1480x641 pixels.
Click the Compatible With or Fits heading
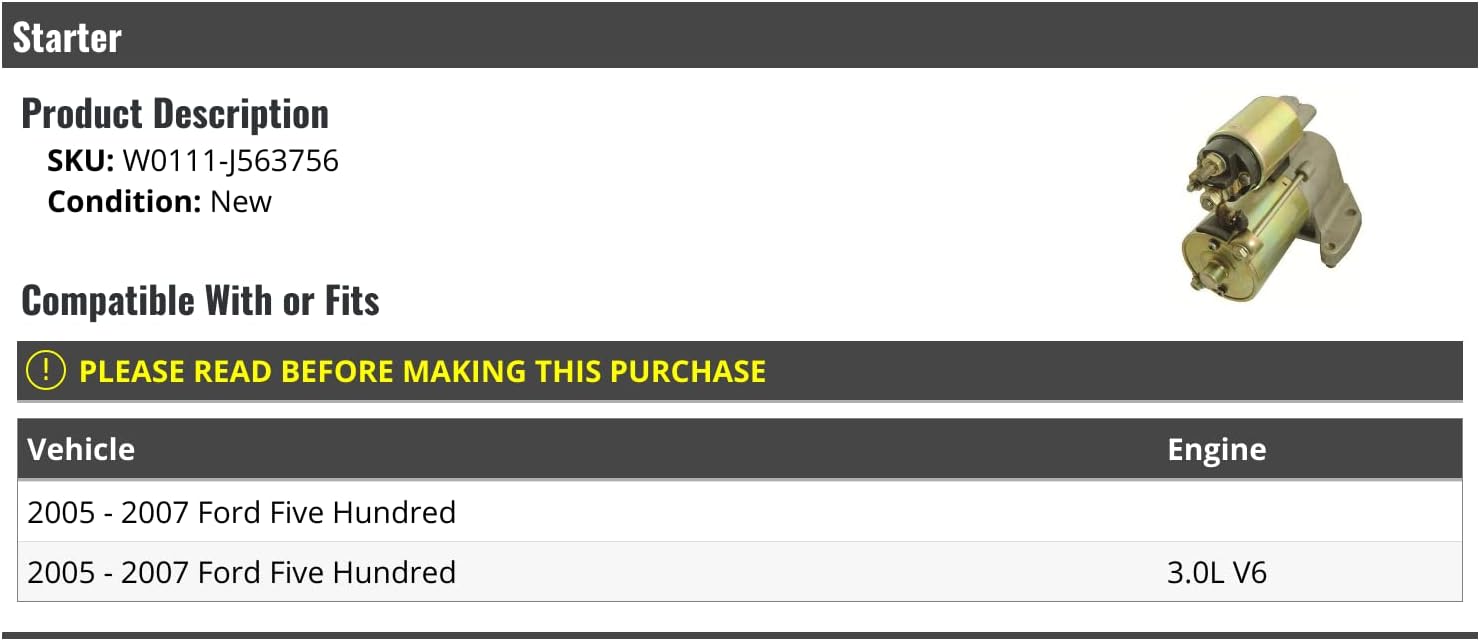pyautogui.click(x=200, y=300)
